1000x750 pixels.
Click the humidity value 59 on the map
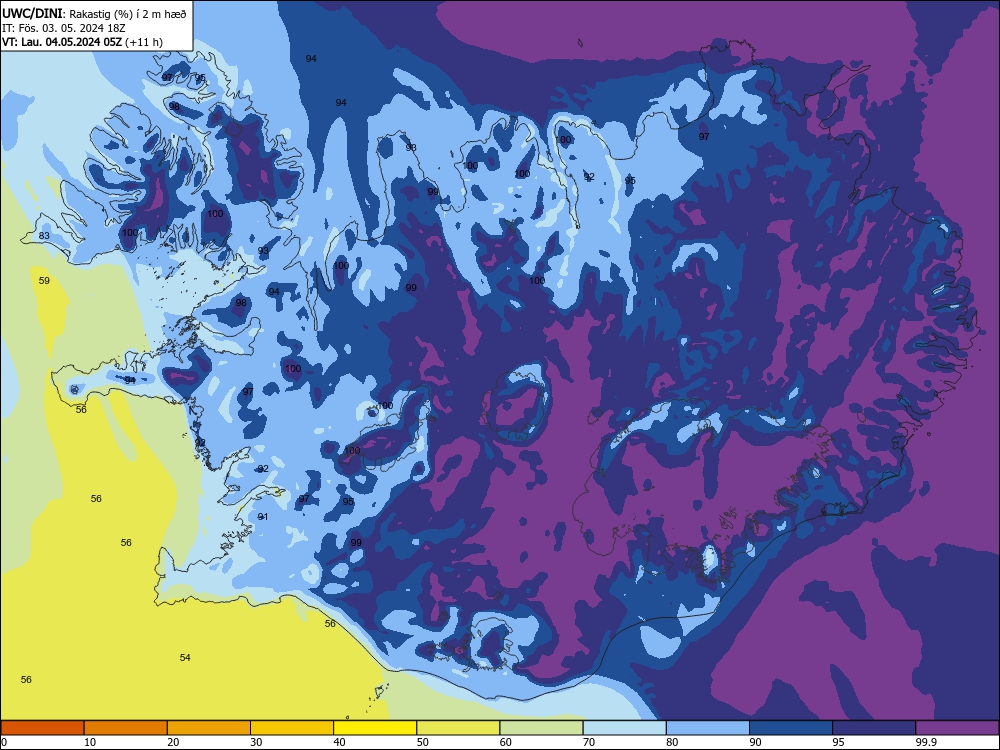[44, 281]
